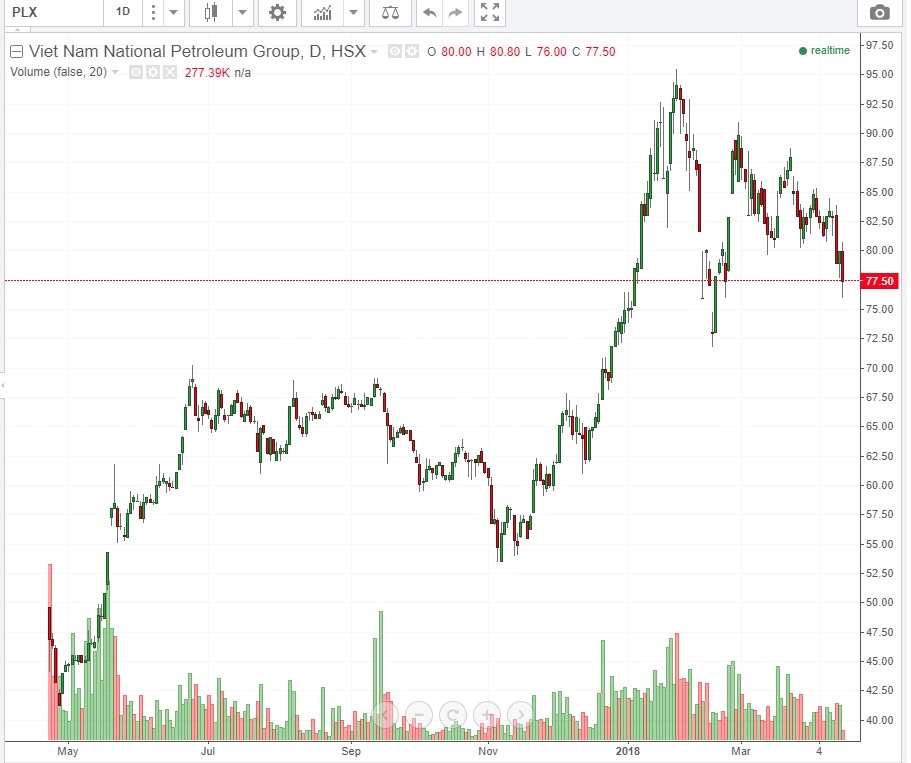Remove the Volume indicator with X button
This screenshot has width=911, height=763.
[169, 72]
